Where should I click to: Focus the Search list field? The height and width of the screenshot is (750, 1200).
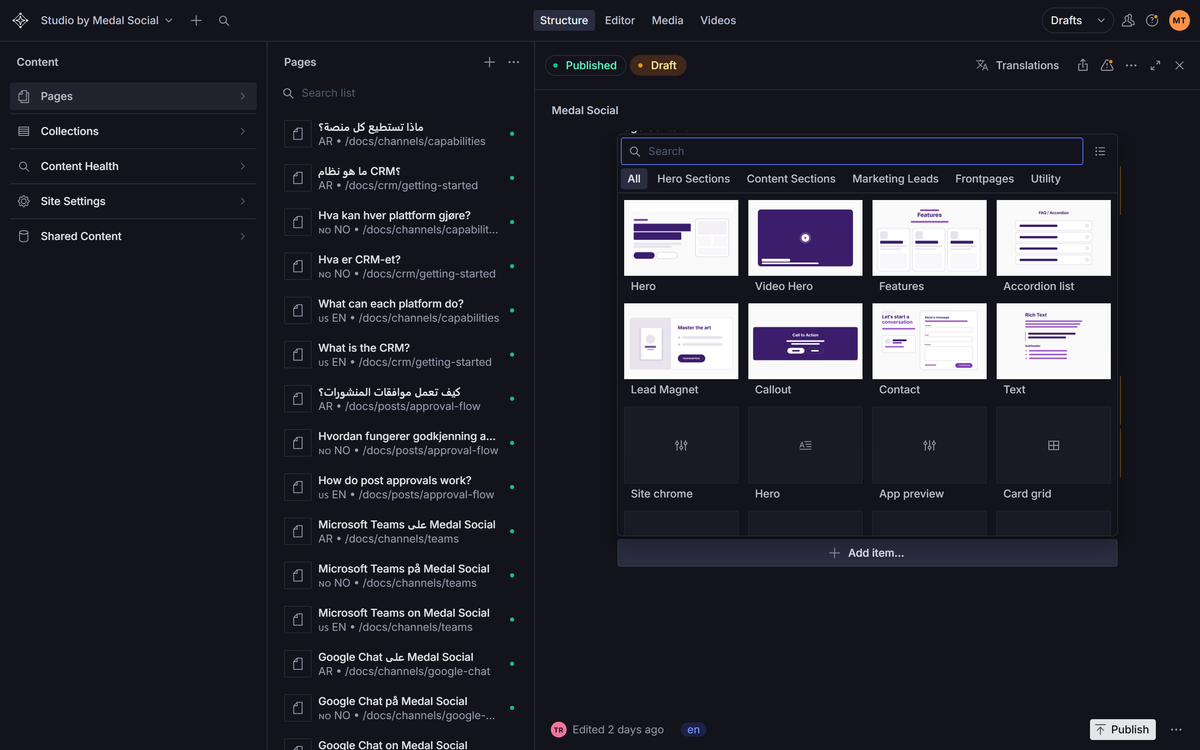point(400,93)
